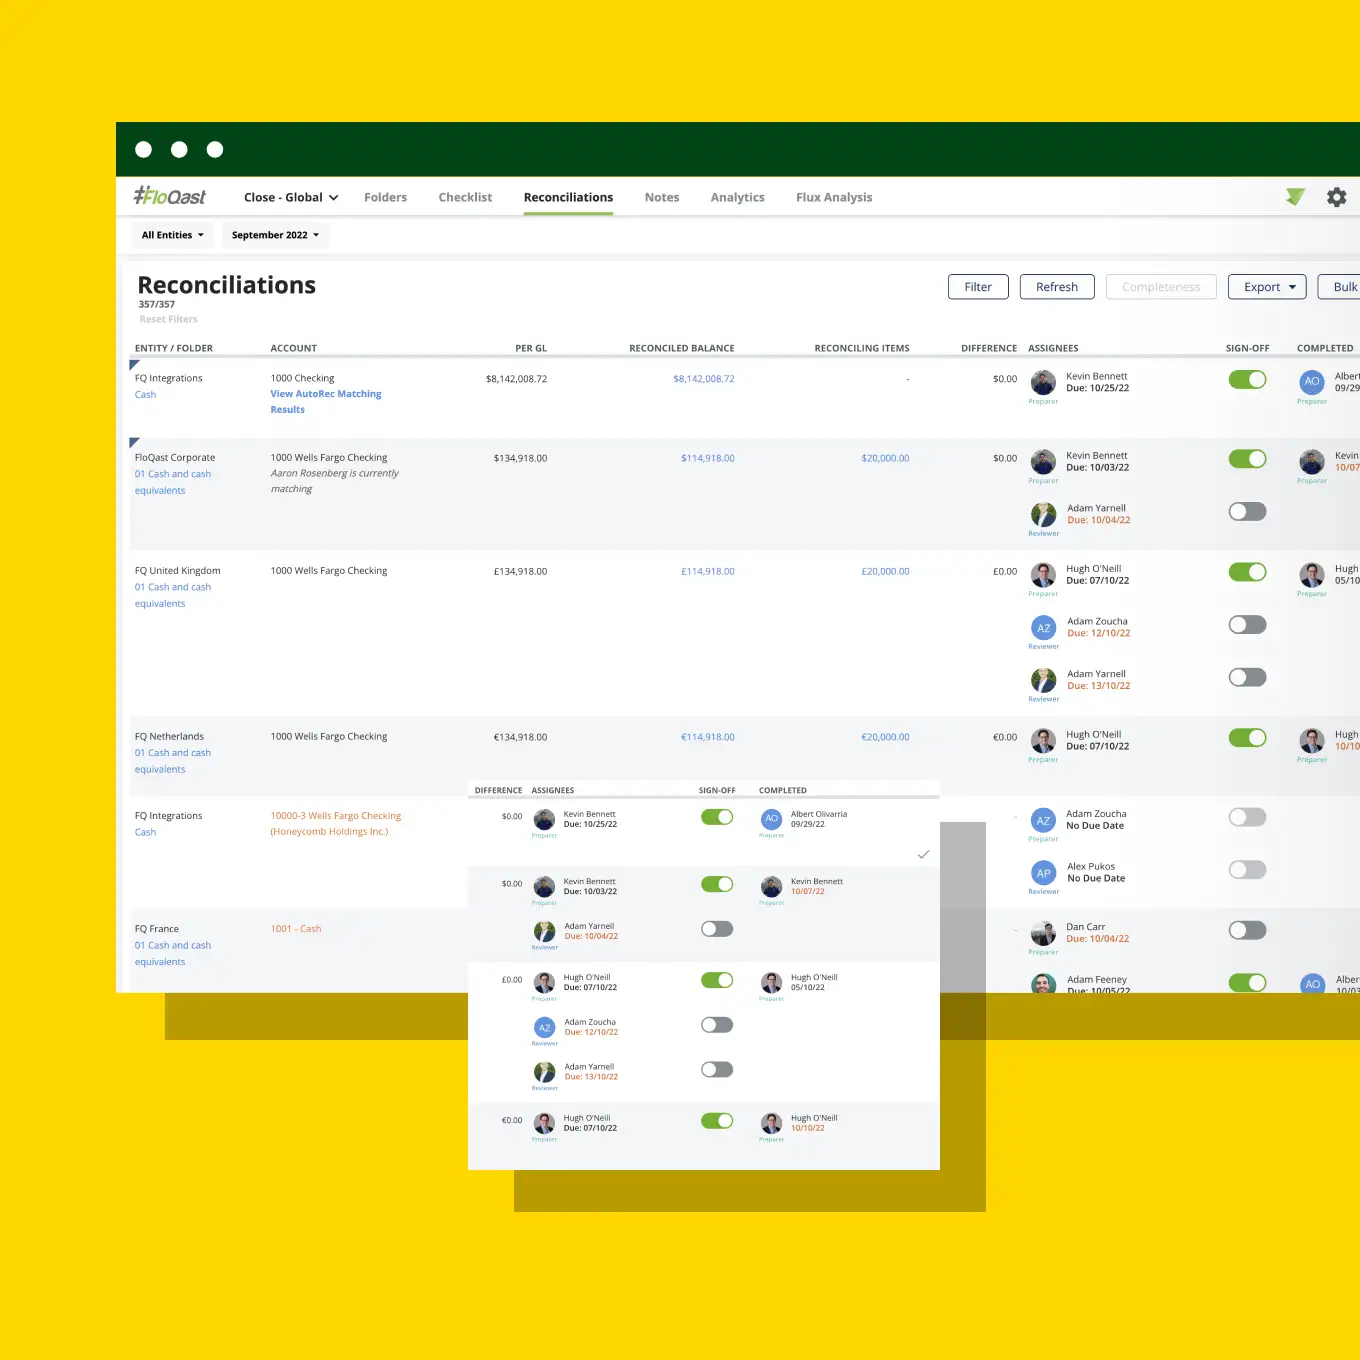This screenshot has width=1360, height=1360.
Task: Open the Close - Global dropdown
Action: [x=291, y=198]
